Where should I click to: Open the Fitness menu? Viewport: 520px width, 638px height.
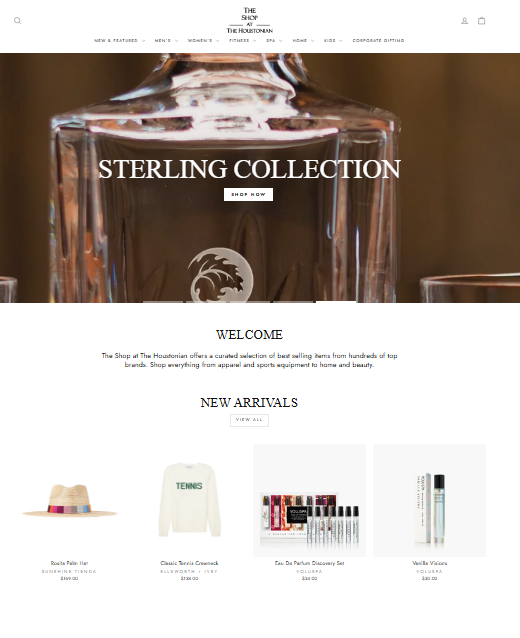coord(243,41)
